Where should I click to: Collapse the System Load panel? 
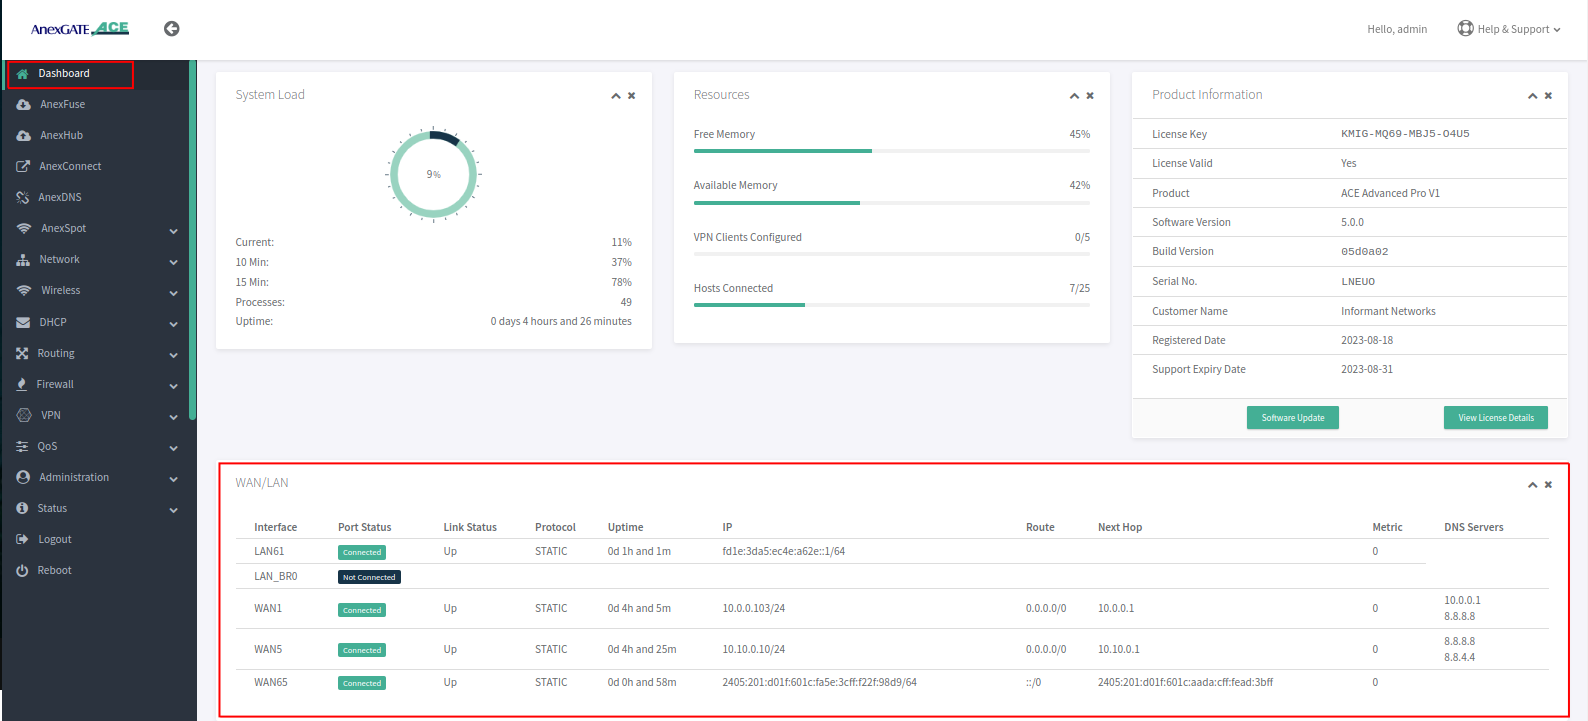[x=616, y=96]
